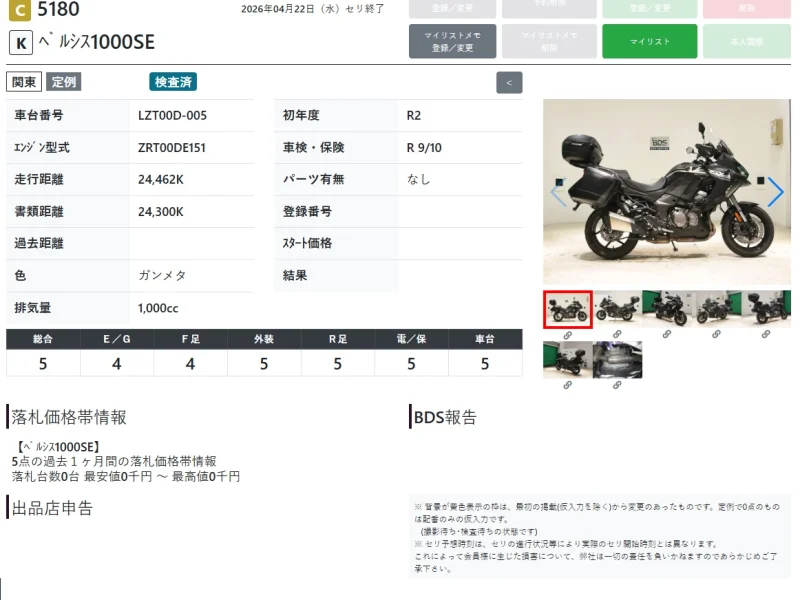This screenshot has height=600, width=800.
Task: Select the rear-right angle fifth thumbnail
Action: [765, 309]
